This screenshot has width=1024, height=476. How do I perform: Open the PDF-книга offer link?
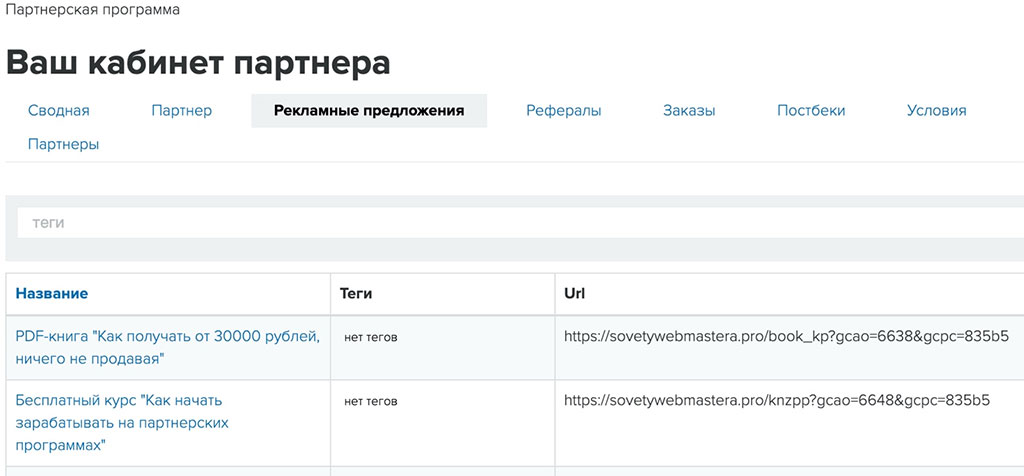[x=167, y=347]
